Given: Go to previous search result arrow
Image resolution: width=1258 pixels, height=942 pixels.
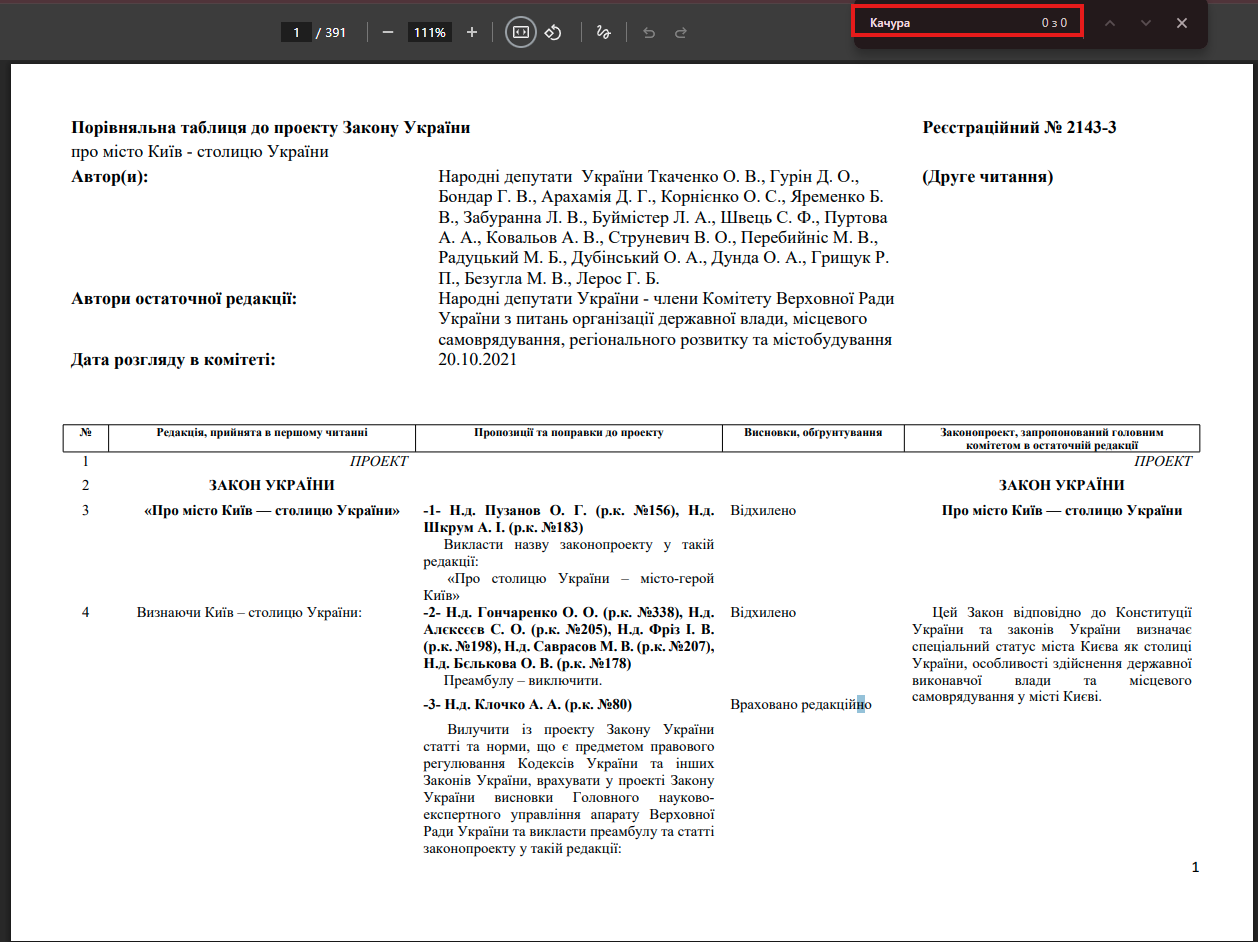Looking at the screenshot, I should 1109,23.
